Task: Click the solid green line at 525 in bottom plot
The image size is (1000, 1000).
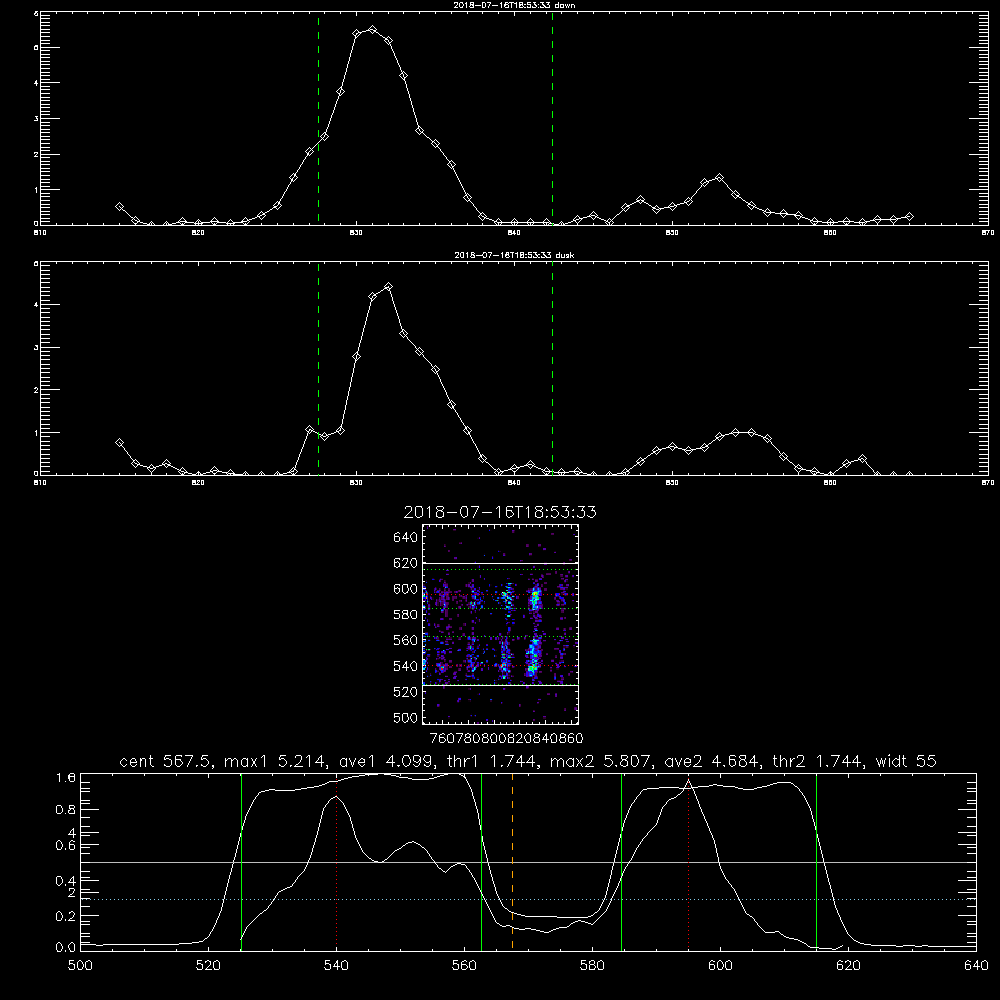Action: click(241, 861)
